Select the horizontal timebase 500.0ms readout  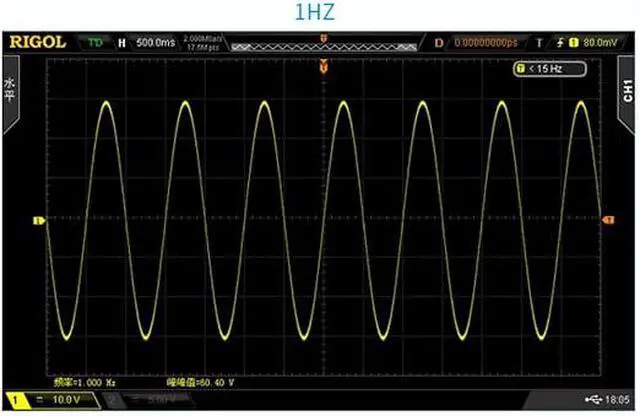tap(155, 43)
